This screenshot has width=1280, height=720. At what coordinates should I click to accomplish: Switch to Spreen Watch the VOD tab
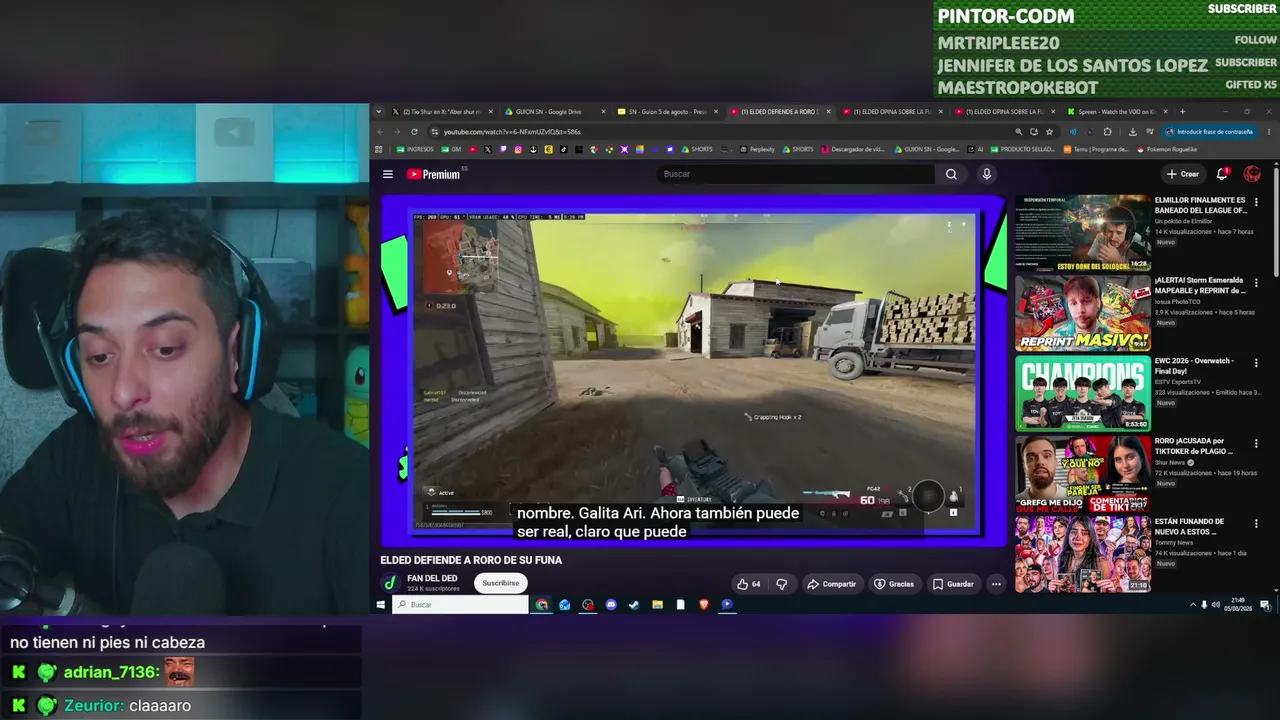pyautogui.click(x=1117, y=112)
